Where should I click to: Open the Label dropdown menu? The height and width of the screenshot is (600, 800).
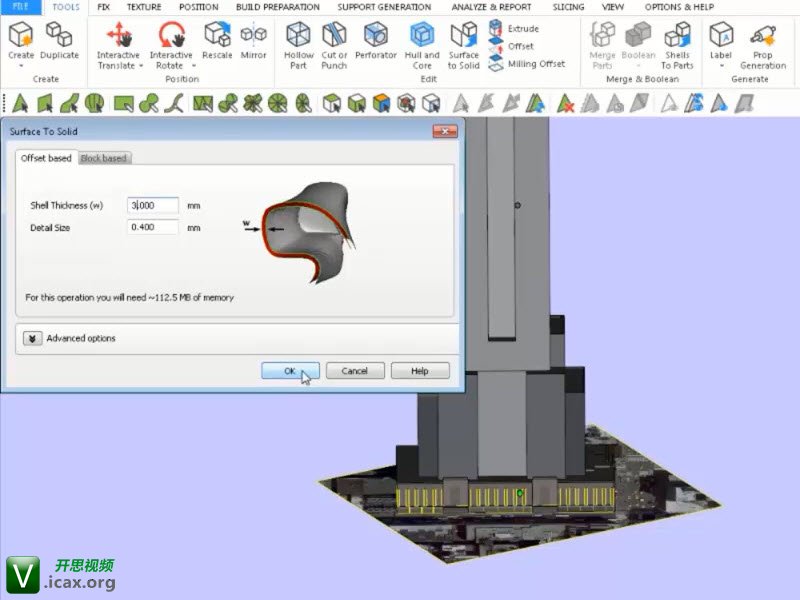click(720, 66)
